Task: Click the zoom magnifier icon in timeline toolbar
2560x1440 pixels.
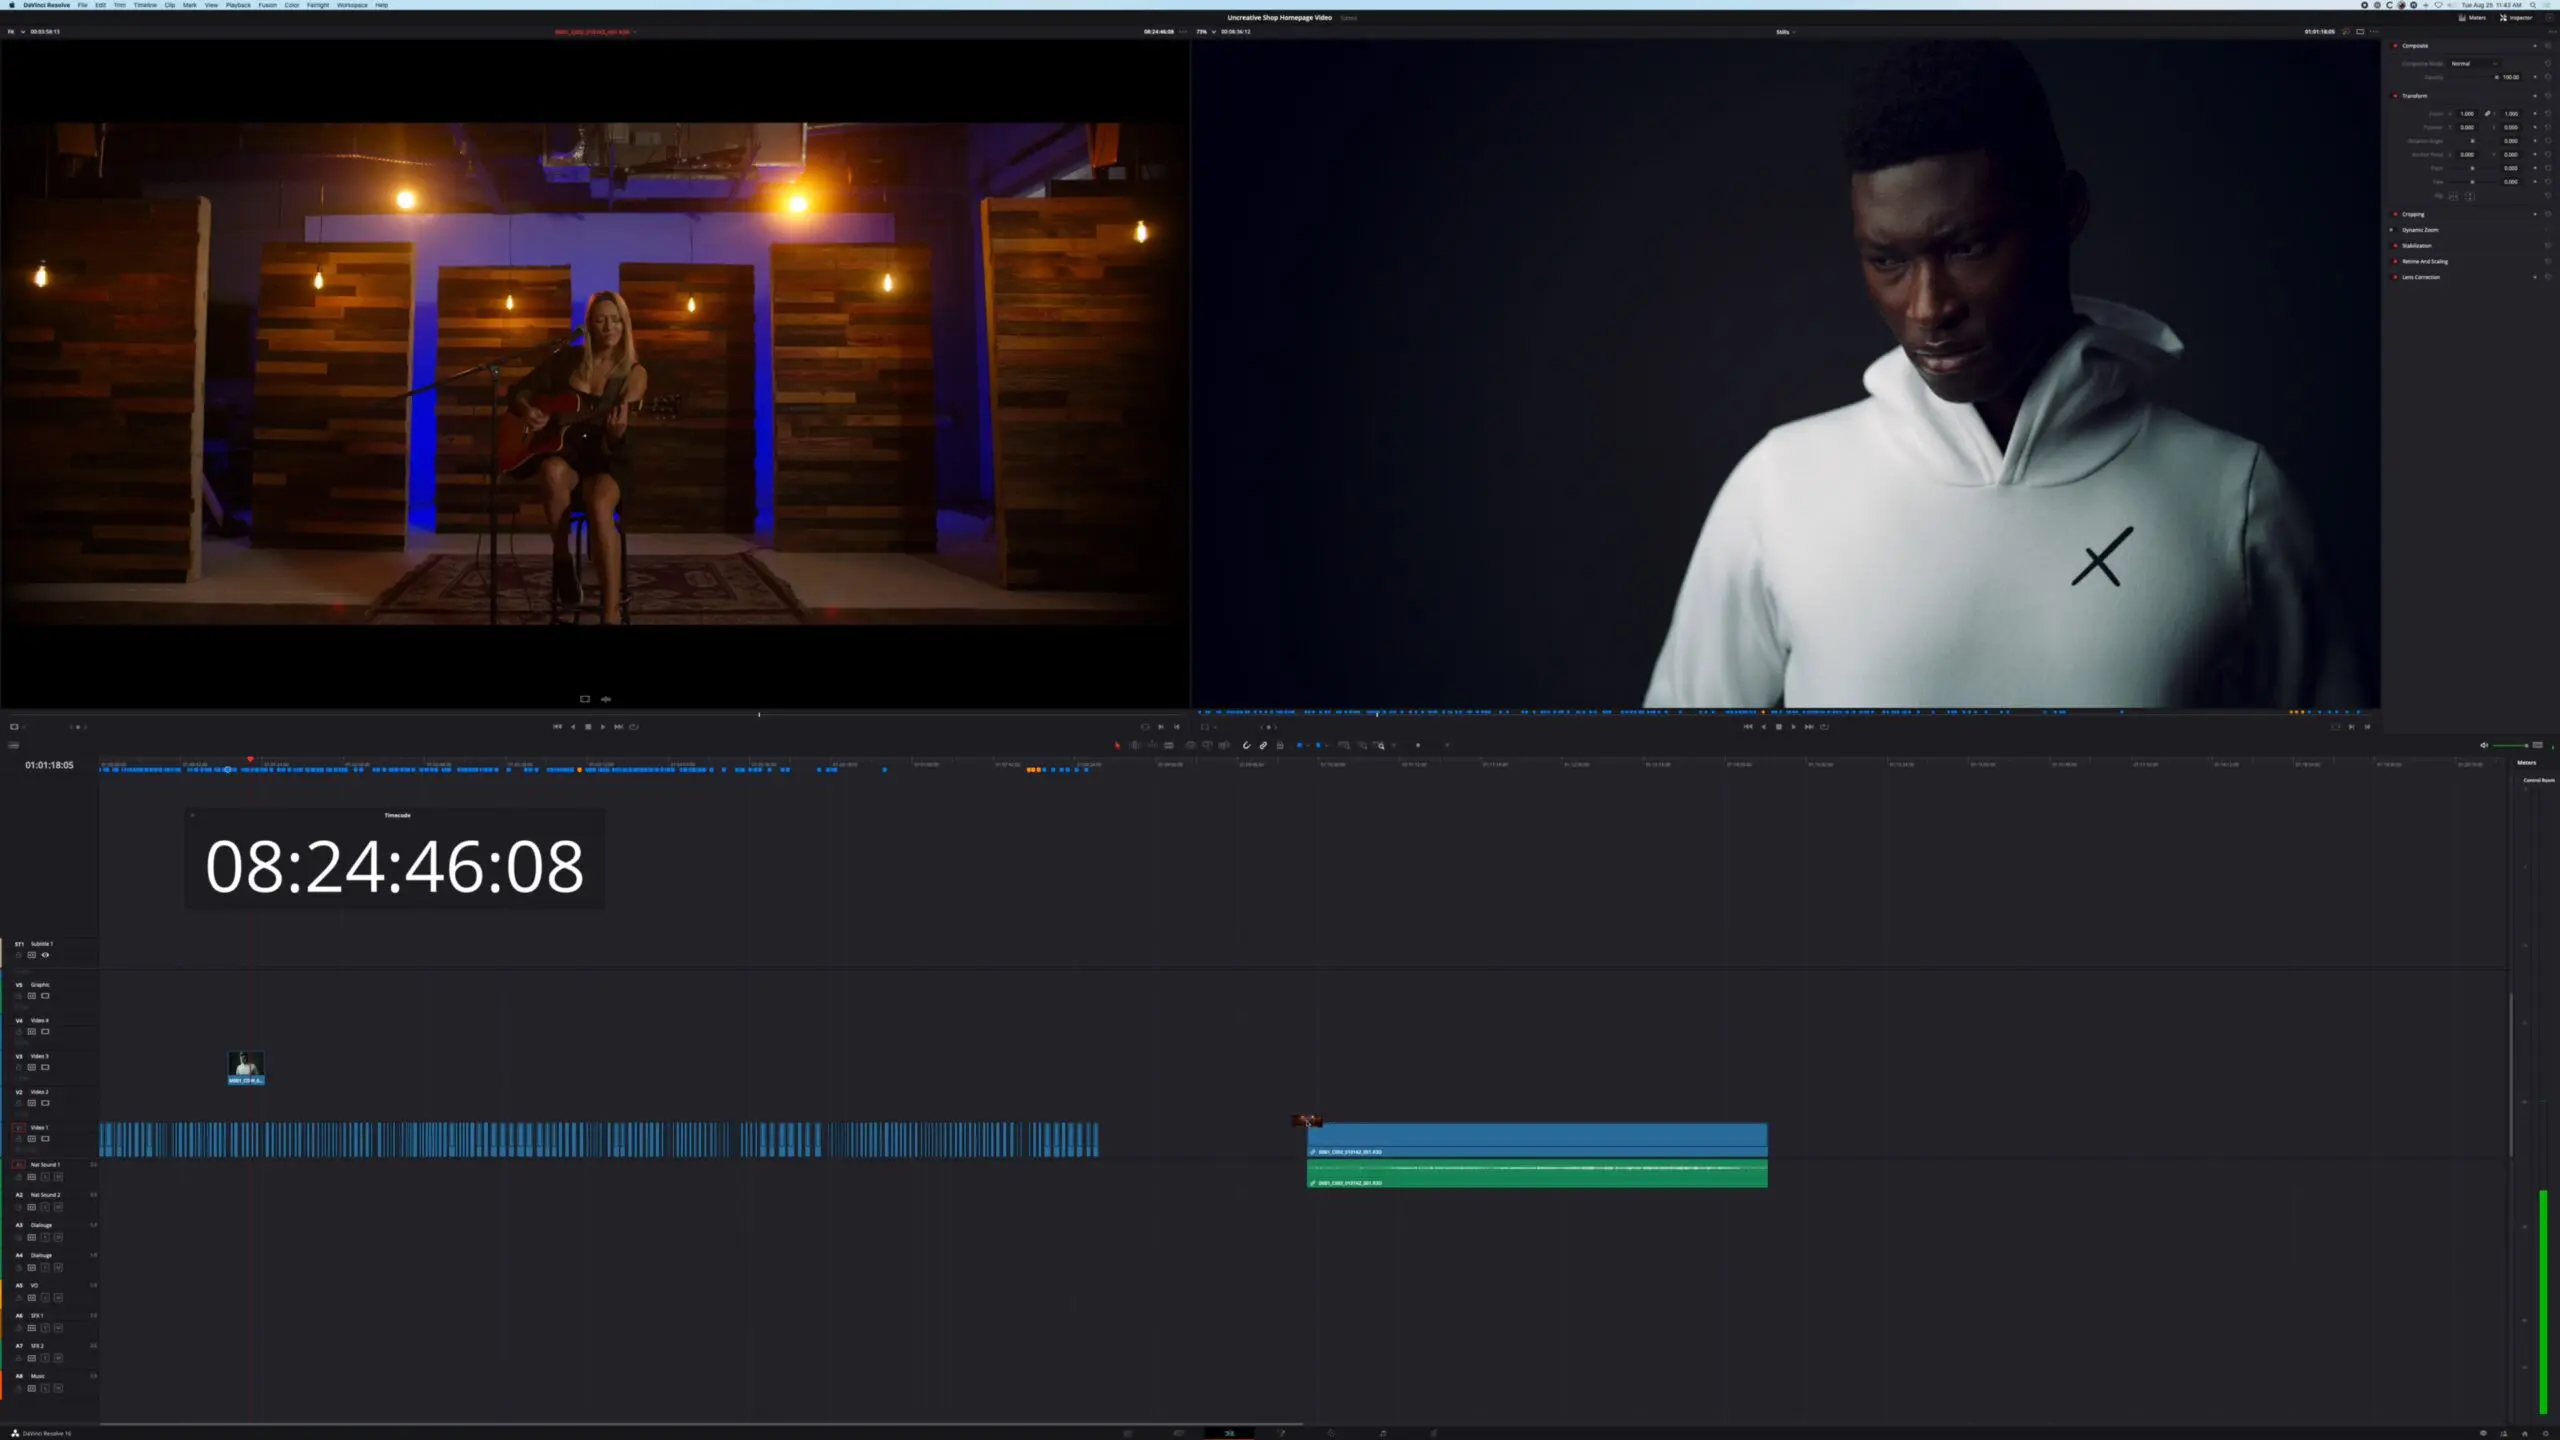Action: coord(1380,745)
